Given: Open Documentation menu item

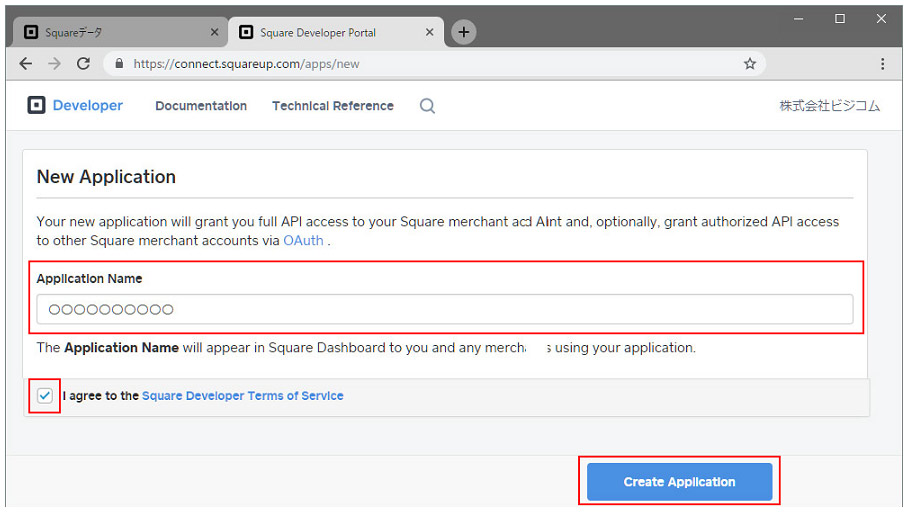Looking at the screenshot, I should 201,106.
